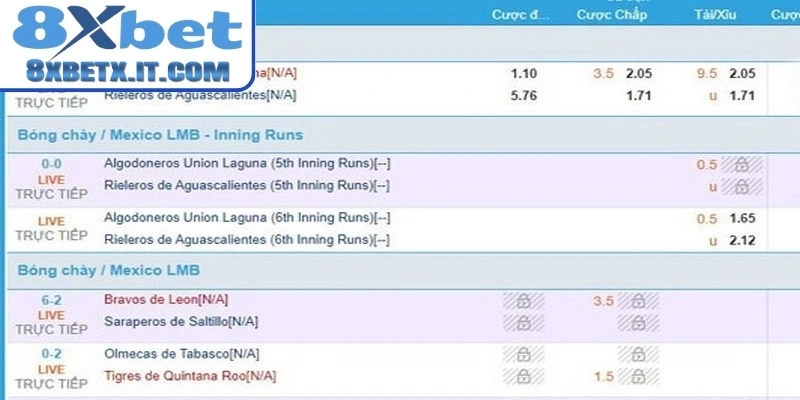
Task: Click locked handicap 1.5 for Tigres de Quintana Roo
Action: (638, 377)
